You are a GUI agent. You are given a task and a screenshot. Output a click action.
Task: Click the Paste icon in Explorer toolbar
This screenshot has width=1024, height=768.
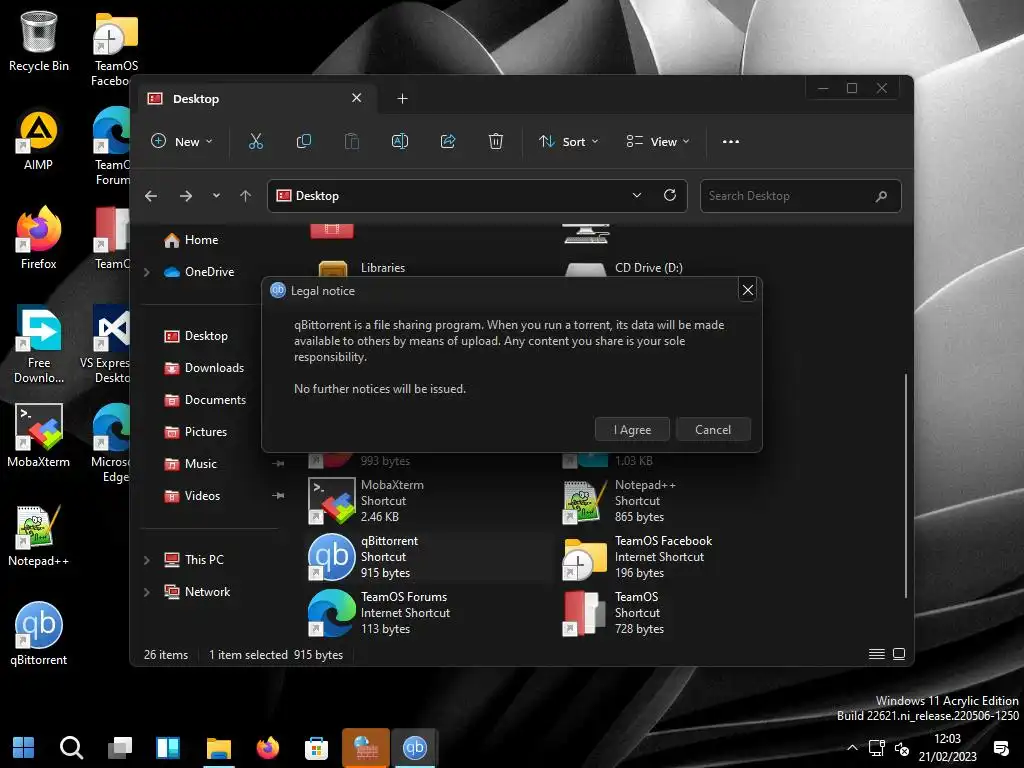(352, 142)
